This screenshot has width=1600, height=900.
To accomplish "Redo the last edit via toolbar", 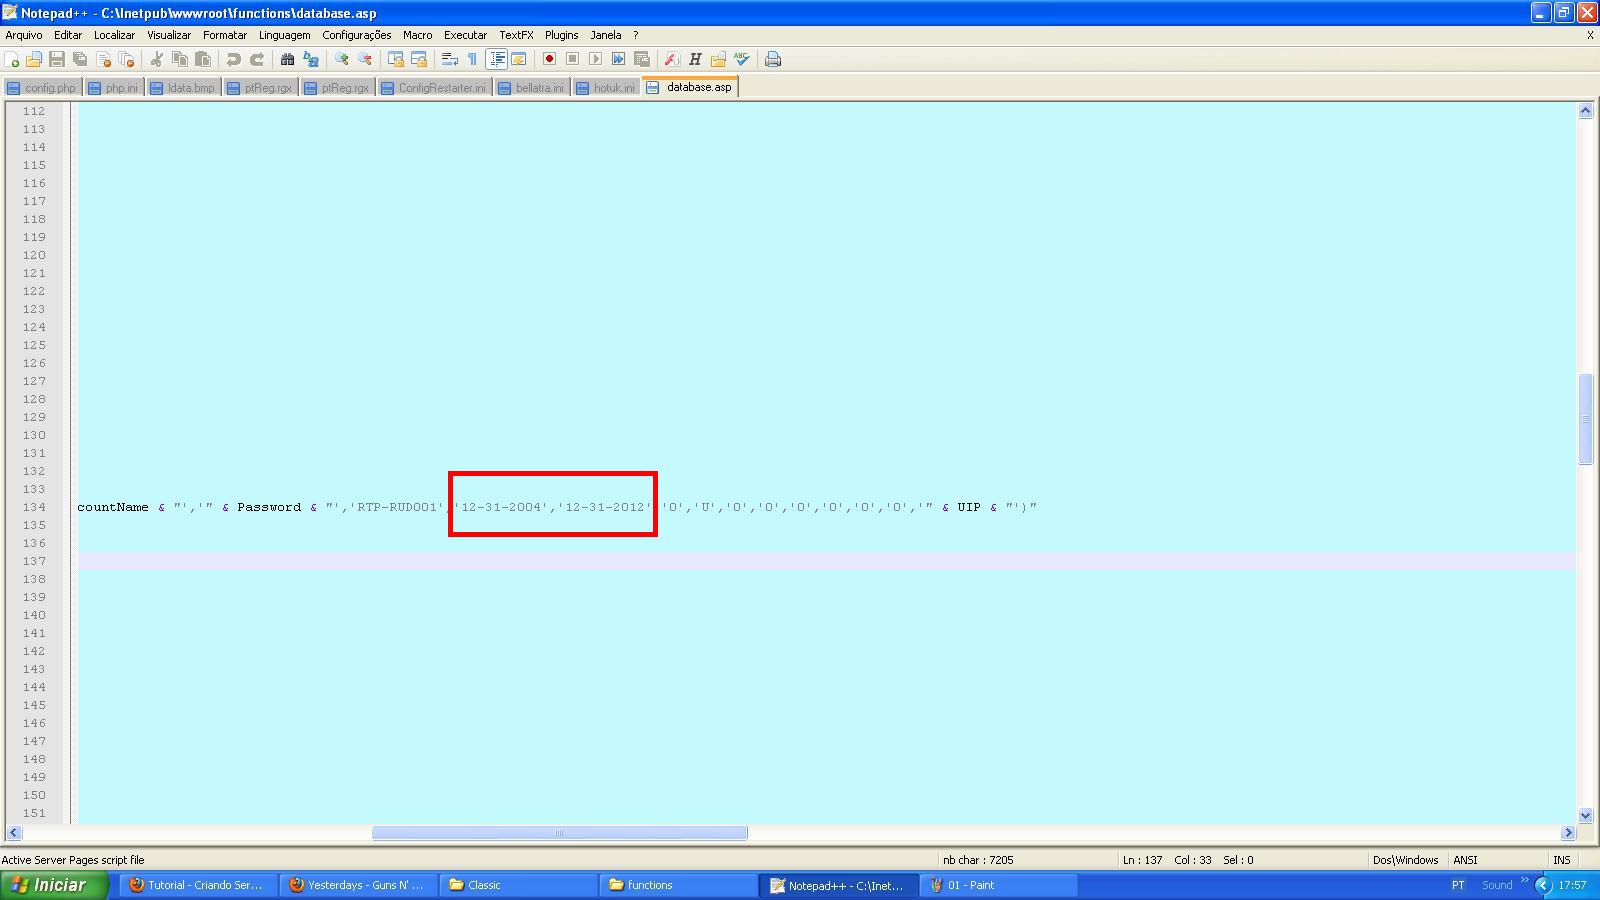I will click(257, 59).
